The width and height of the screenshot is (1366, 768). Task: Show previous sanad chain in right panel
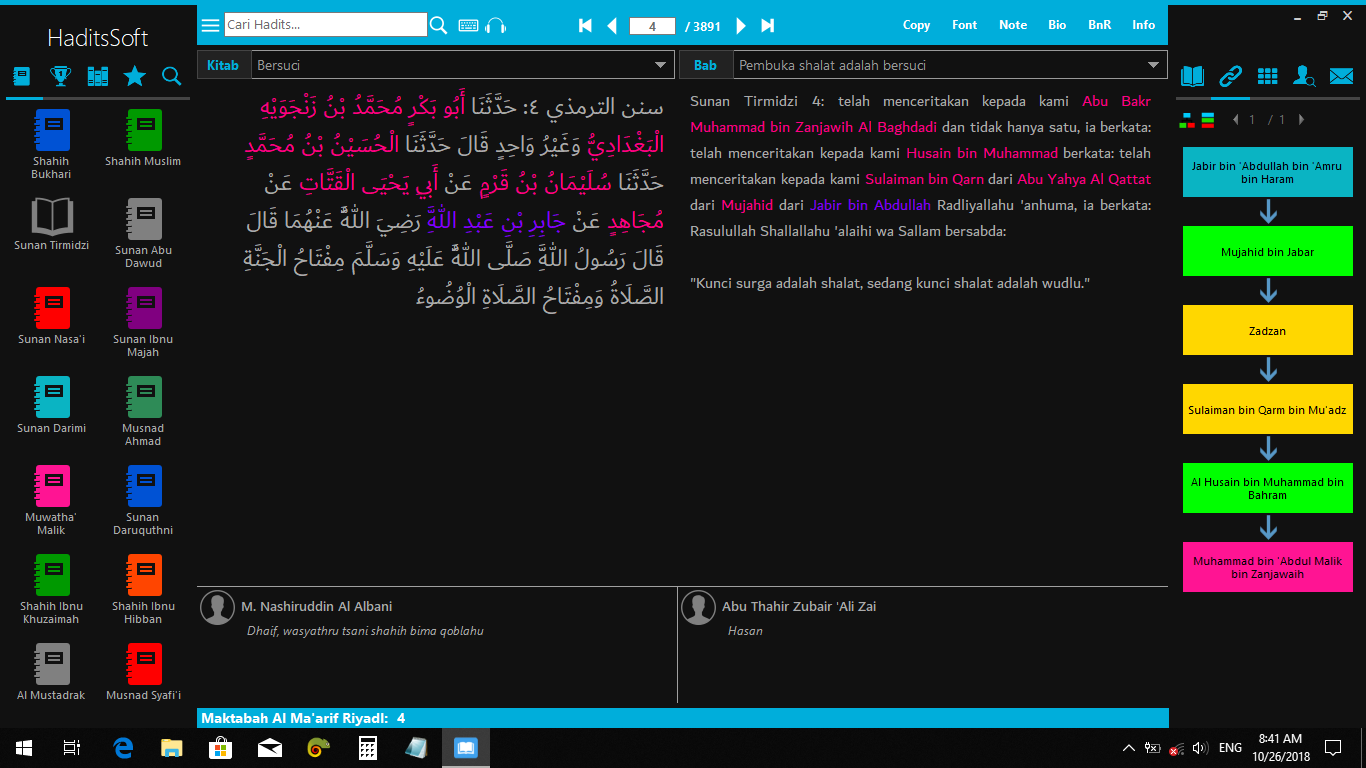(1237, 120)
